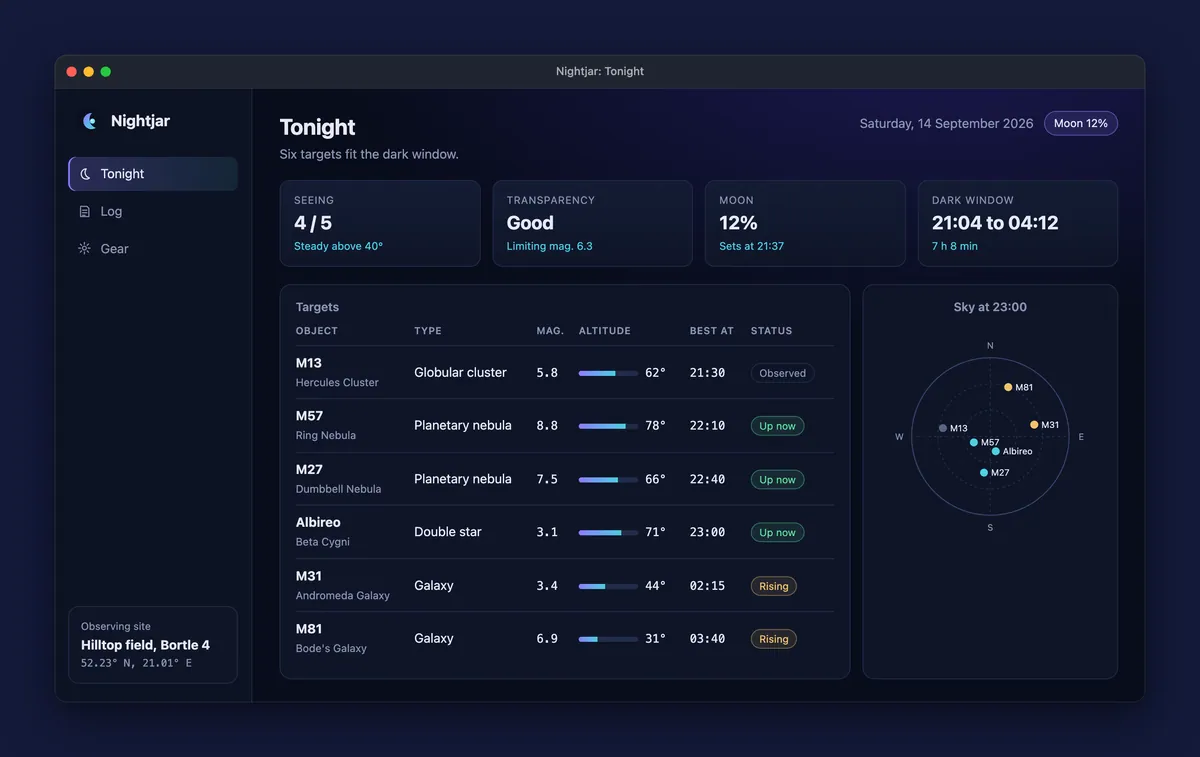Click the Observed status badge for M13
Screen dimensions: 1200x757
pyautogui.click(x=782, y=373)
